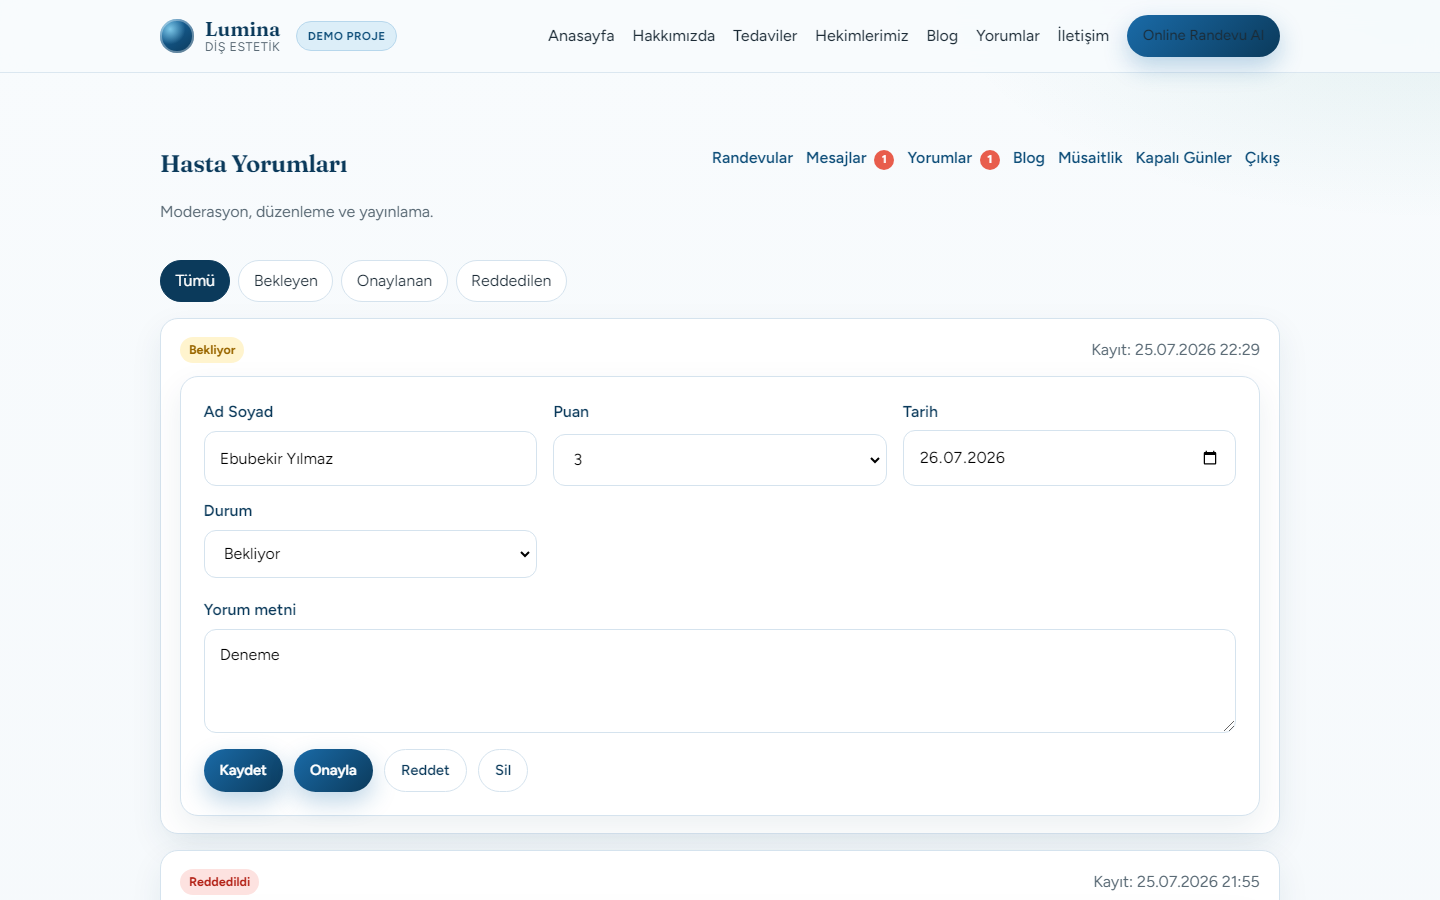Click the 'Kayıt: 25.07.2026 22:29' timestamp
This screenshot has width=1440, height=900.
[1175, 350]
